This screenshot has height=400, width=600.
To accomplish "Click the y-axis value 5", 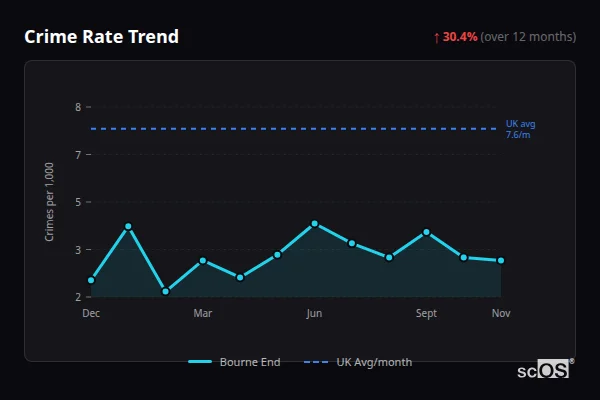I will tap(78, 202).
